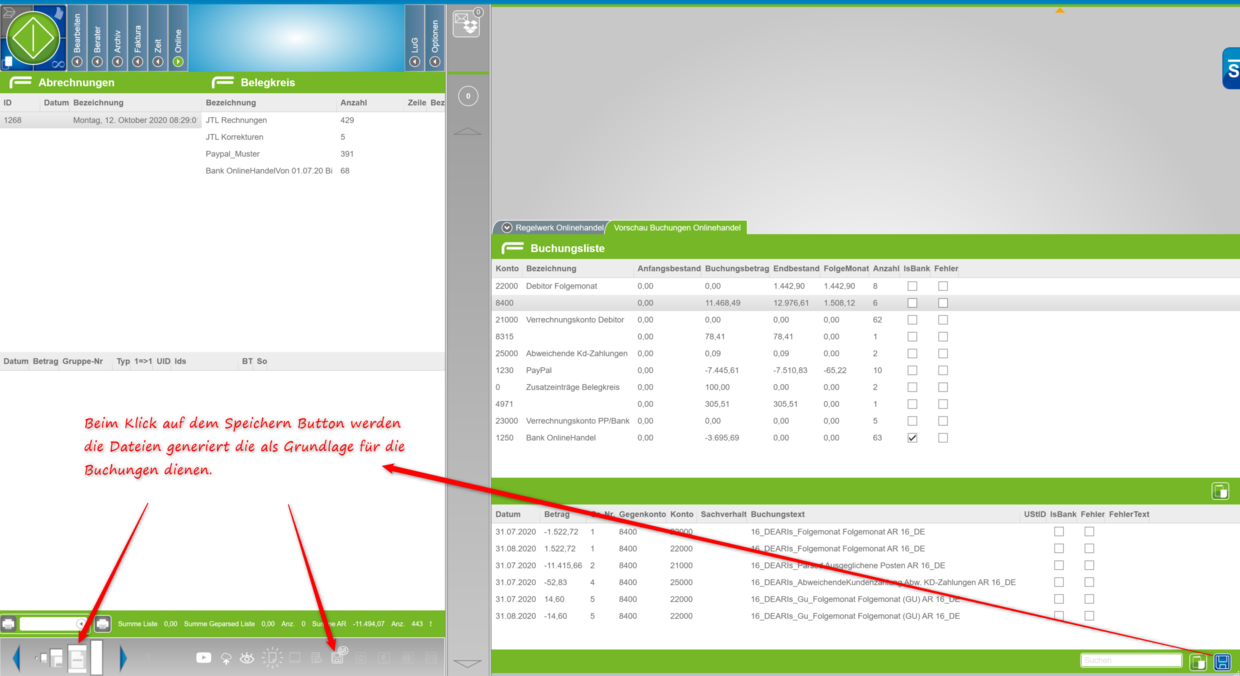Select the Paypal_Muster Belegkreis entry
1240x676 pixels.
pyautogui.click(x=230, y=154)
